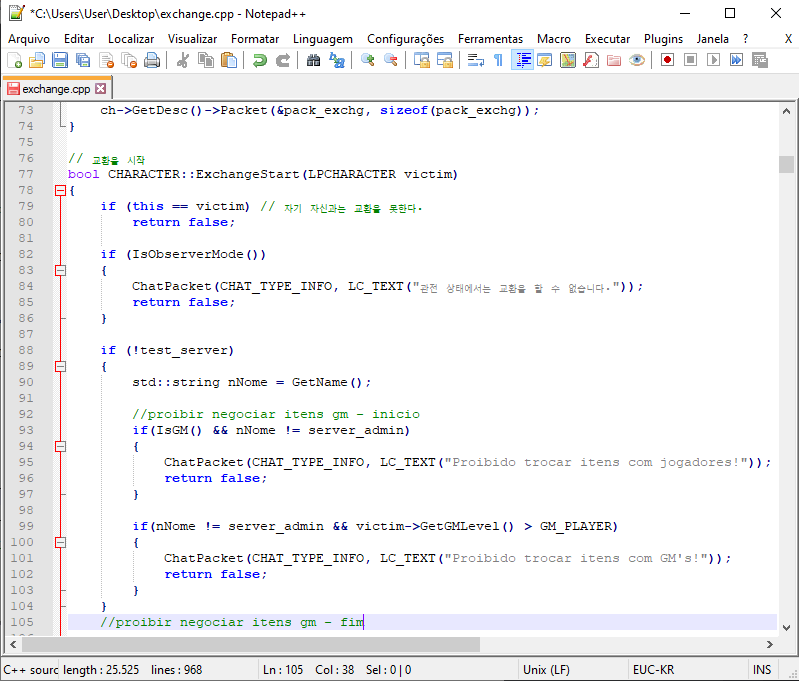
Task: Click the vertical scrollbar down arrow
Action: (786, 627)
